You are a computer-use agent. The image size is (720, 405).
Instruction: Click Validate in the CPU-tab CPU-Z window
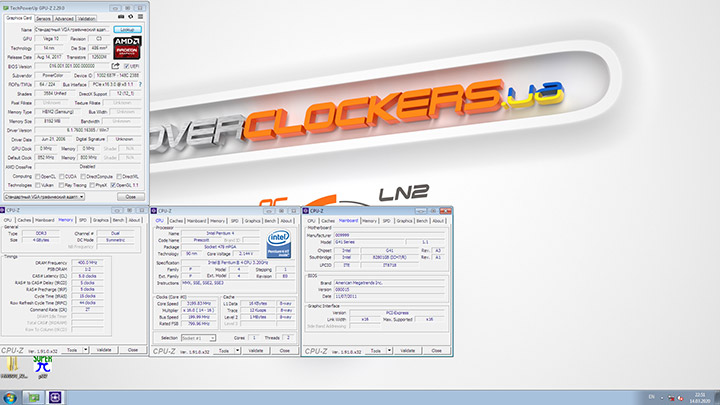click(x=256, y=351)
